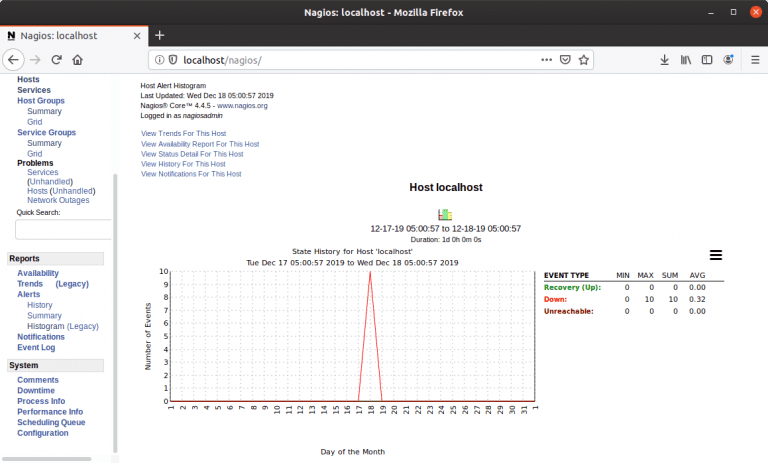Viewport: 768px width, 463px height.
Task: Open a new browser tab
Action: 160,35
